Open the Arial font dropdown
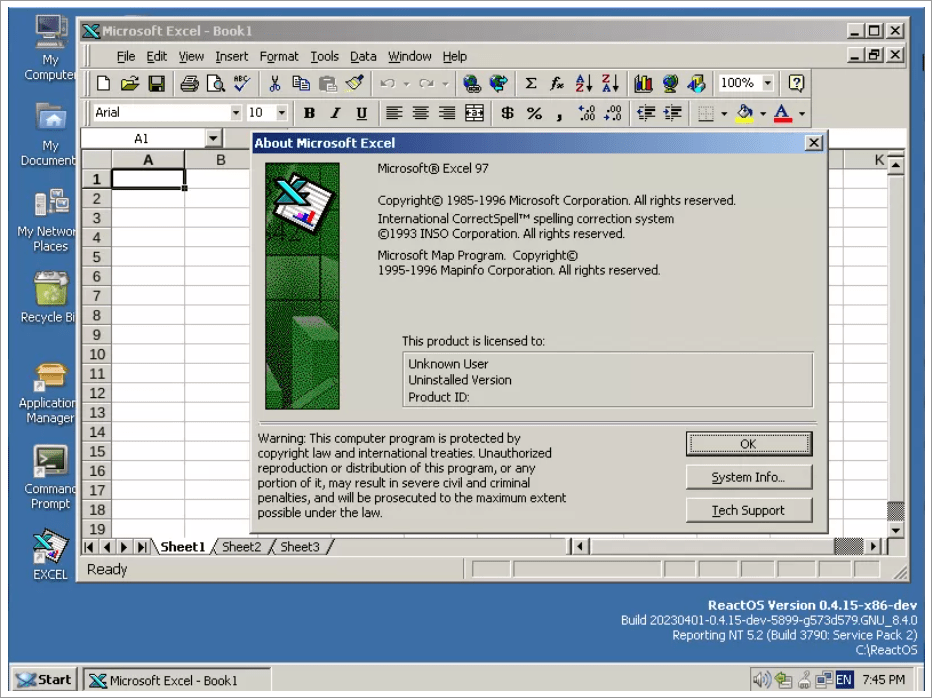 point(237,113)
